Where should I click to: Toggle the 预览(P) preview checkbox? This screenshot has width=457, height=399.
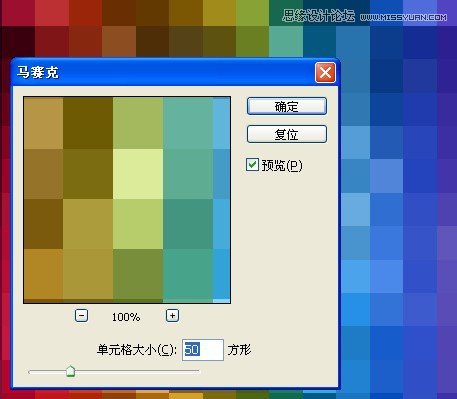(252, 165)
